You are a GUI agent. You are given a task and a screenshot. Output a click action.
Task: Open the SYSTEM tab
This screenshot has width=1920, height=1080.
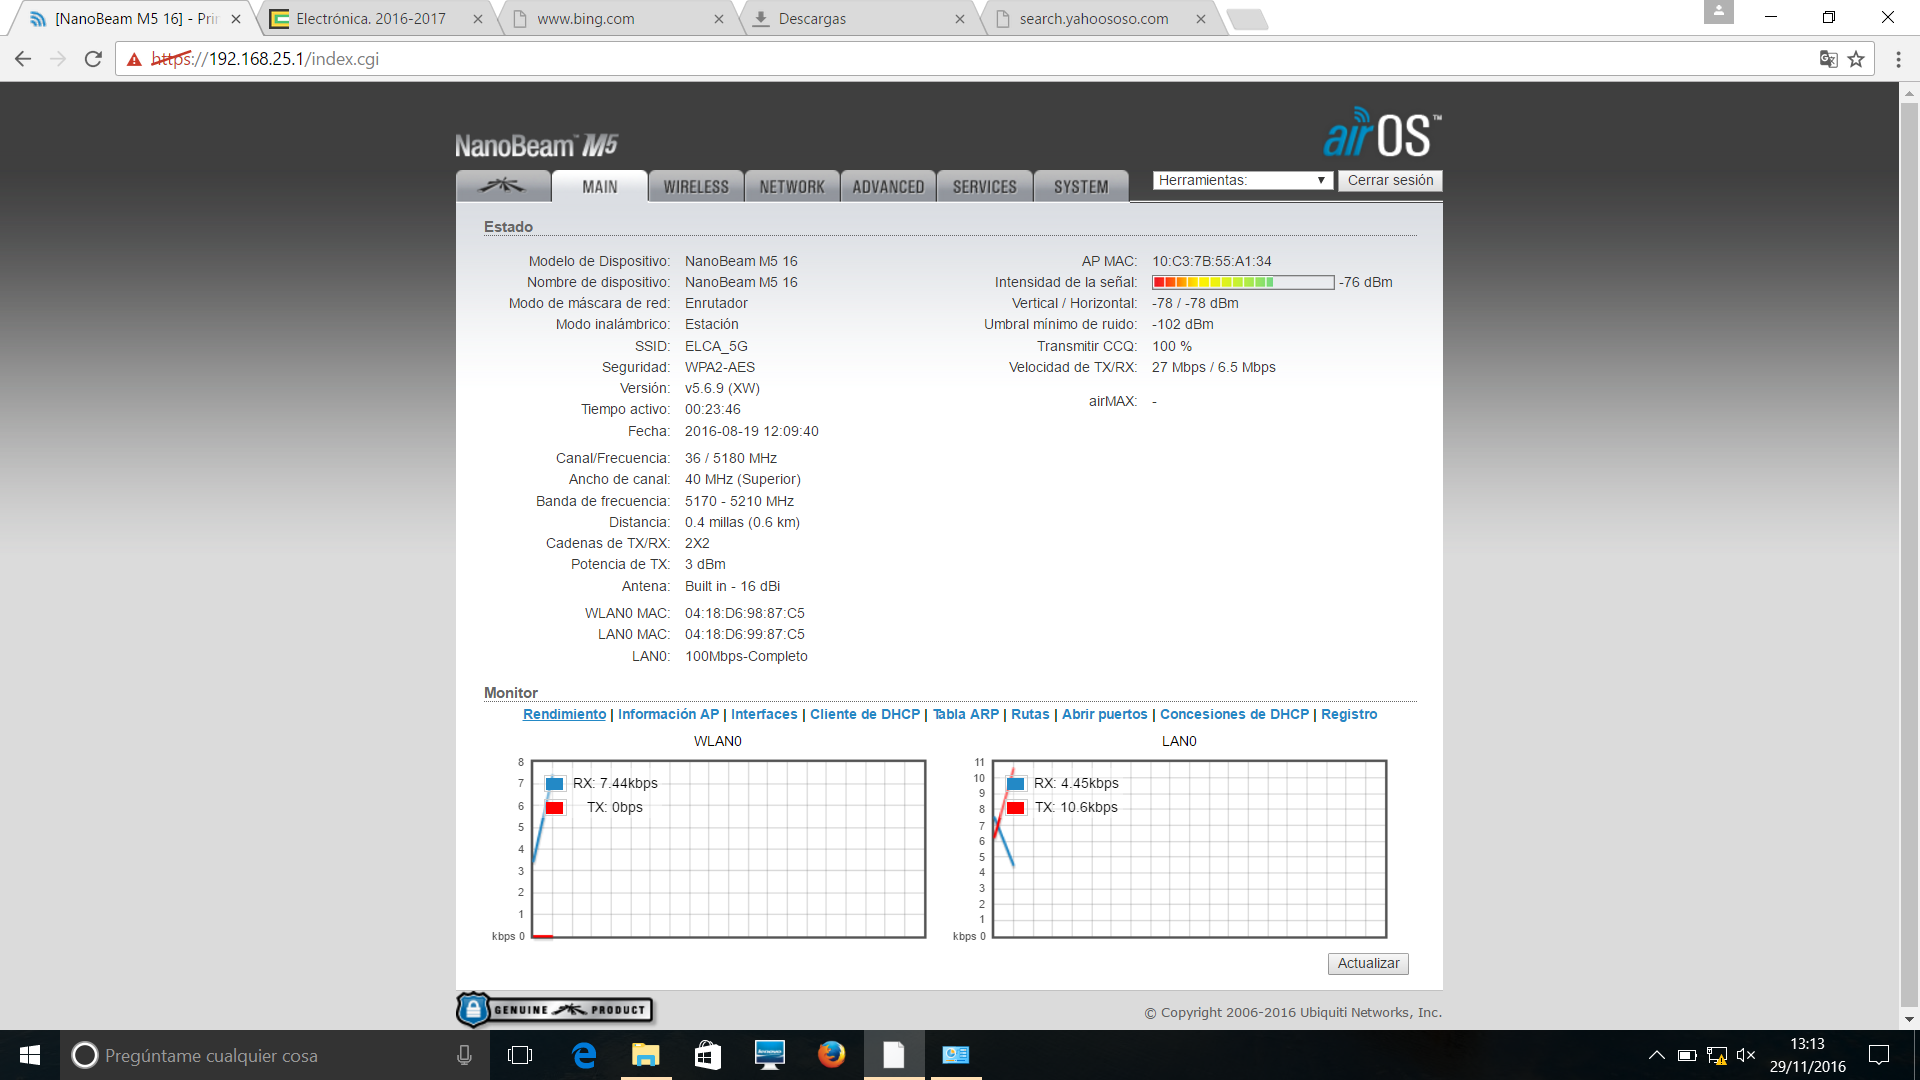(1081, 186)
